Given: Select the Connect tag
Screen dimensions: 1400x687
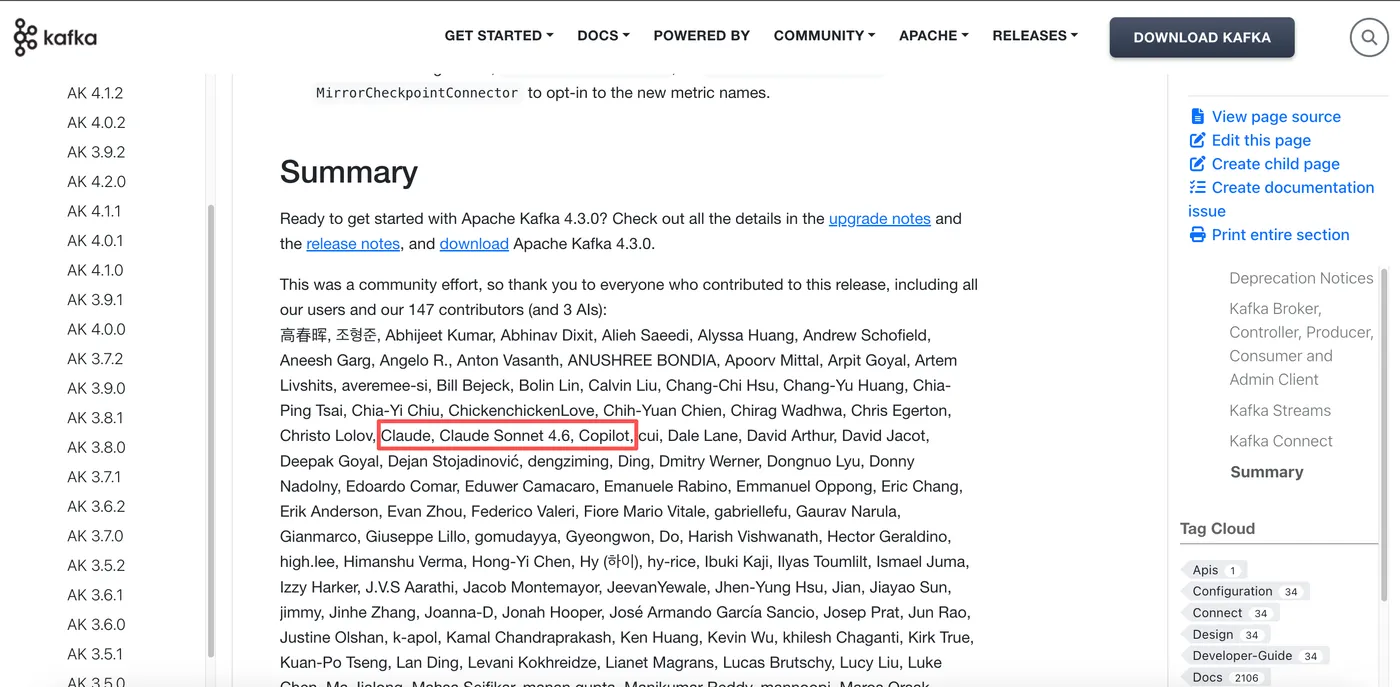Looking at the screenshot, I should click(x=1232, y=613).
